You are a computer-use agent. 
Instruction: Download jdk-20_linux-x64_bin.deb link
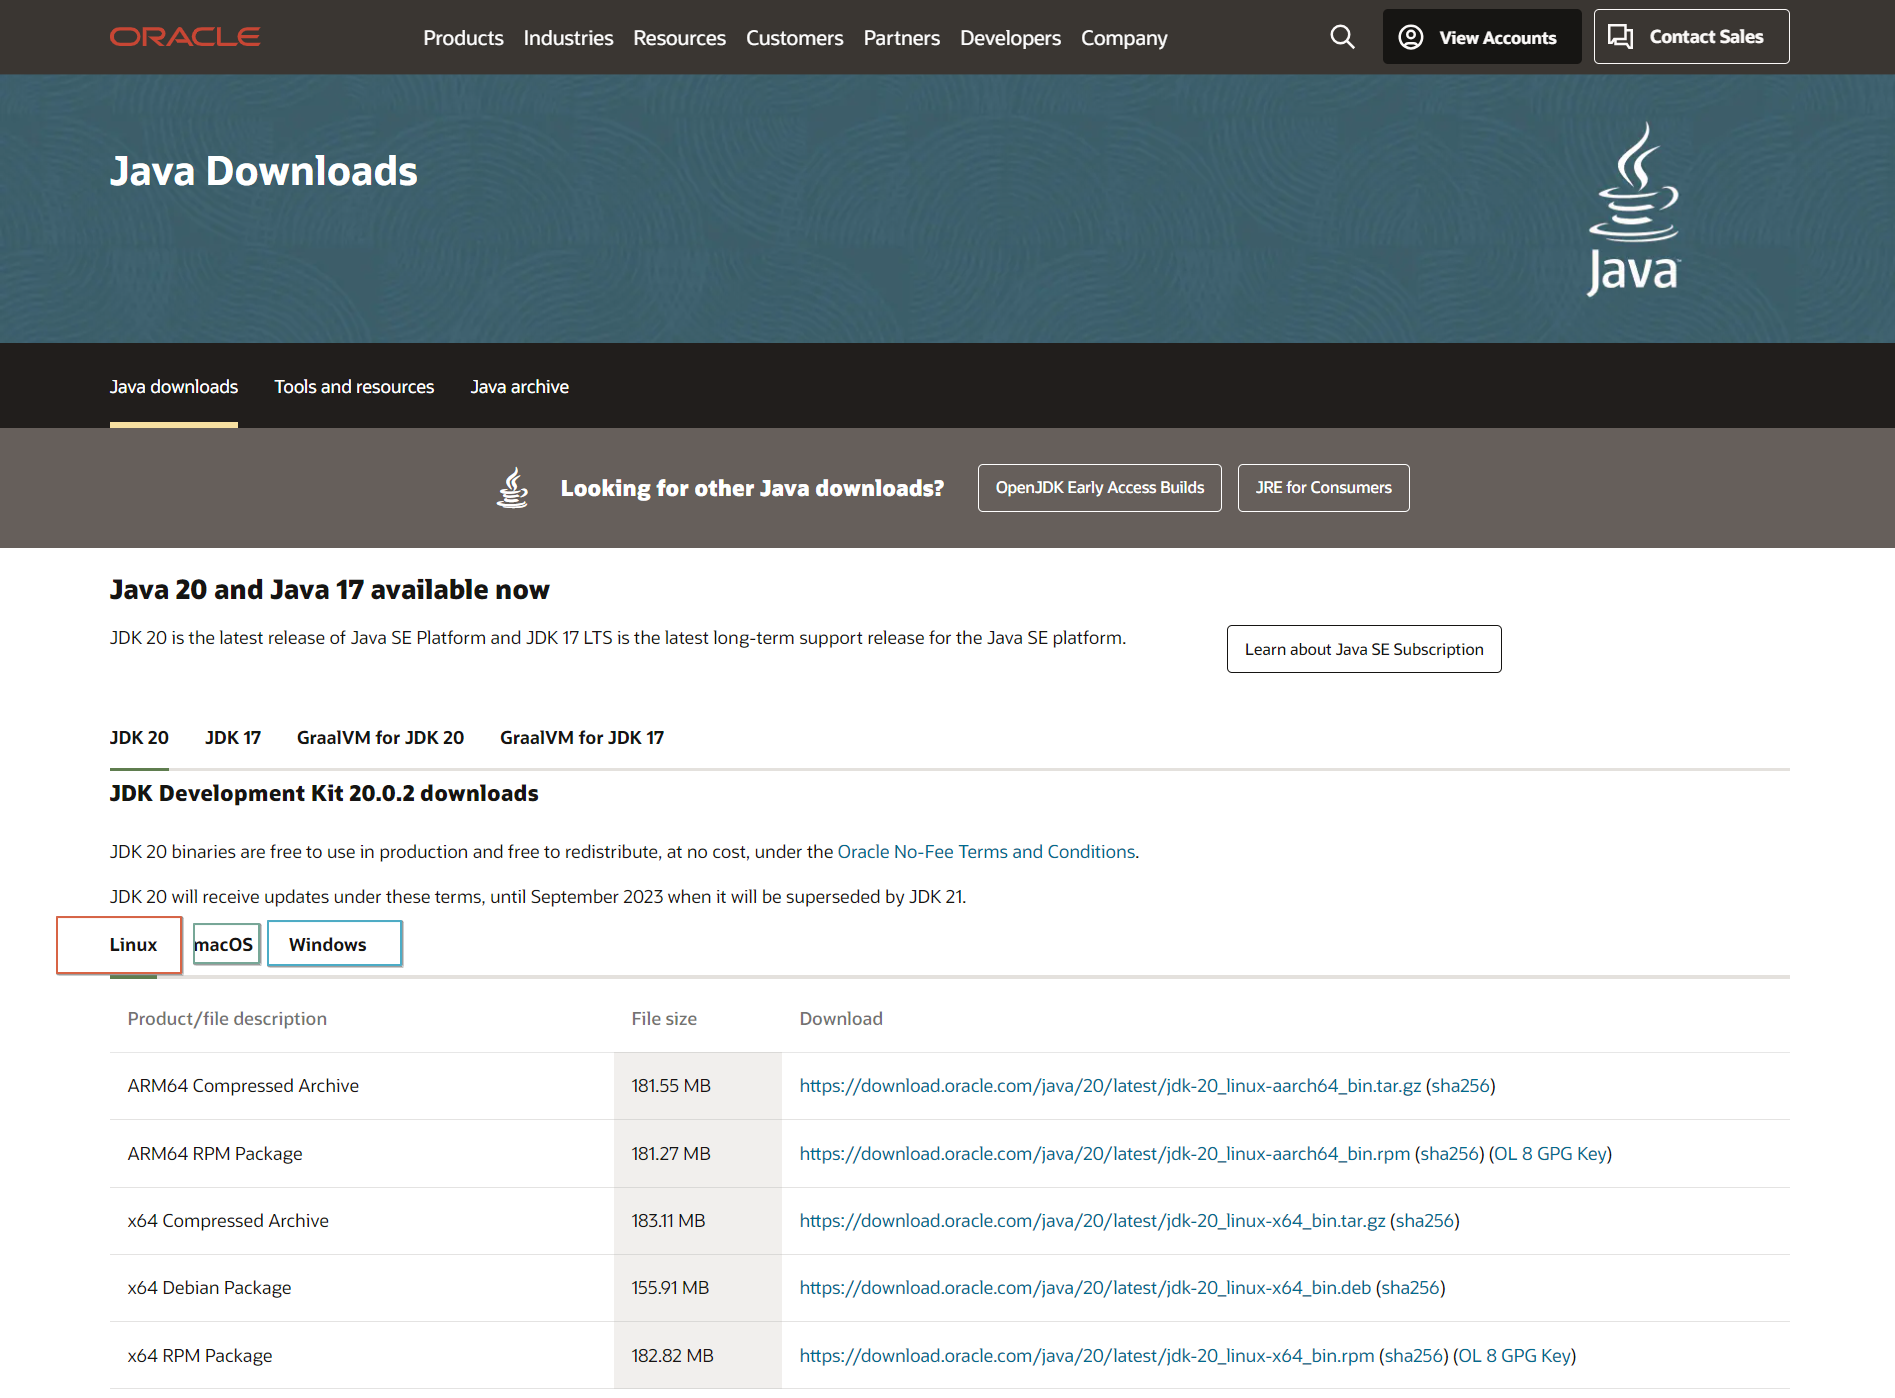pos(1085,1288)
